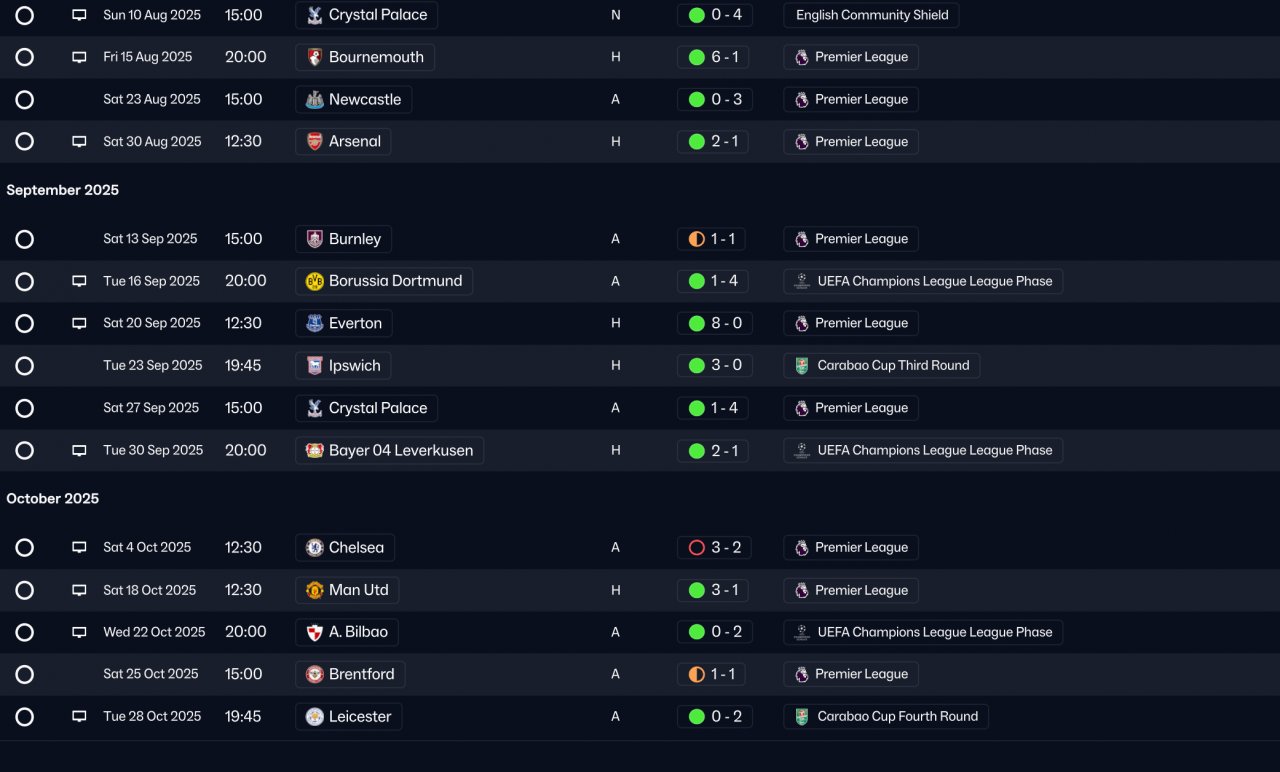Click the half-orange draw indicator for Brentford
Image resolution: width=1280 pixels, height=772 pixels.
coord(697,674)
